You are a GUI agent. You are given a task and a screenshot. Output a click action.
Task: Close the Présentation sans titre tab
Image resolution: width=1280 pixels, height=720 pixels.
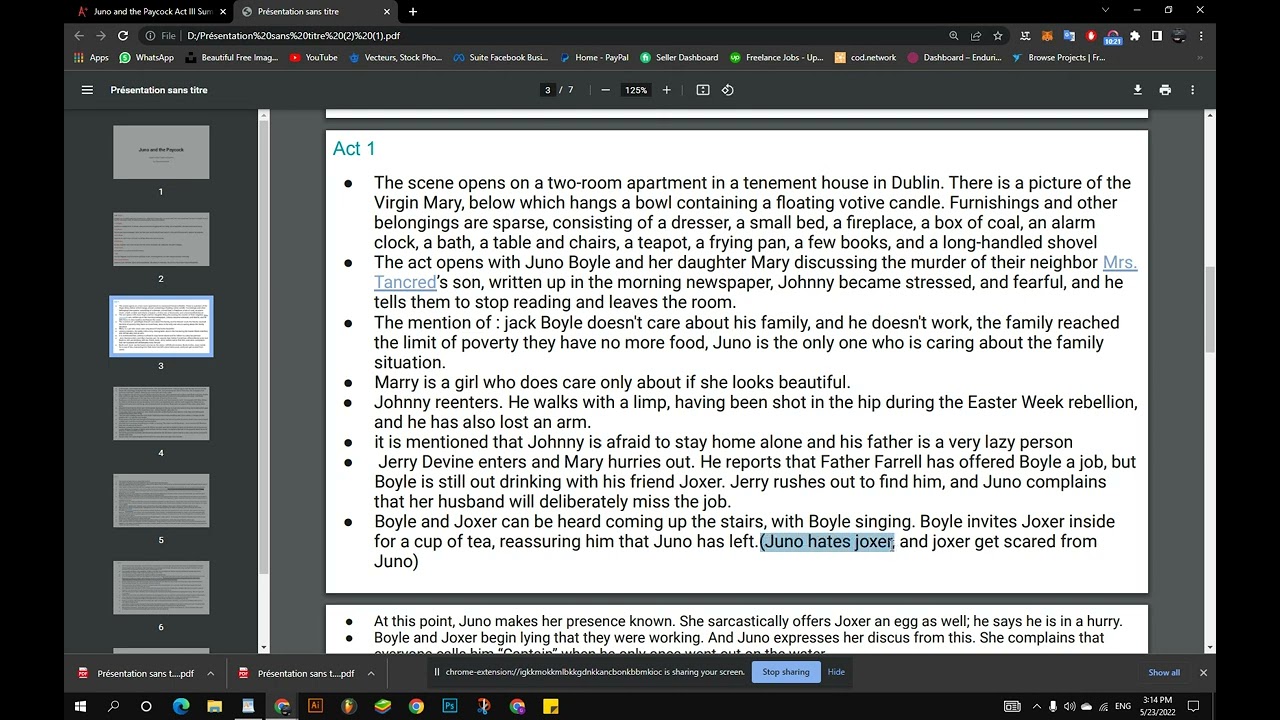[x=388, y=11]
